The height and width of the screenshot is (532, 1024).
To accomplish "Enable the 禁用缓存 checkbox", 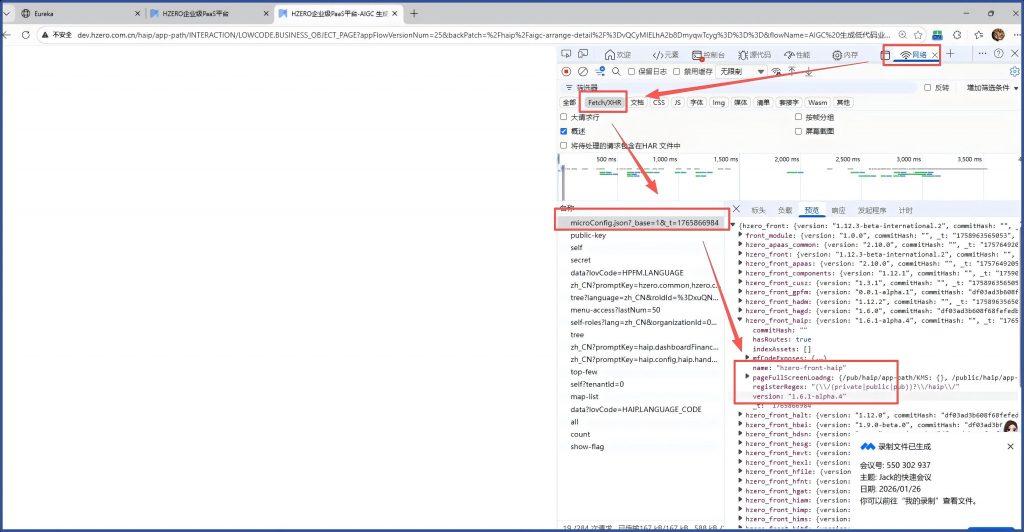I will click(x=677, y=71).
